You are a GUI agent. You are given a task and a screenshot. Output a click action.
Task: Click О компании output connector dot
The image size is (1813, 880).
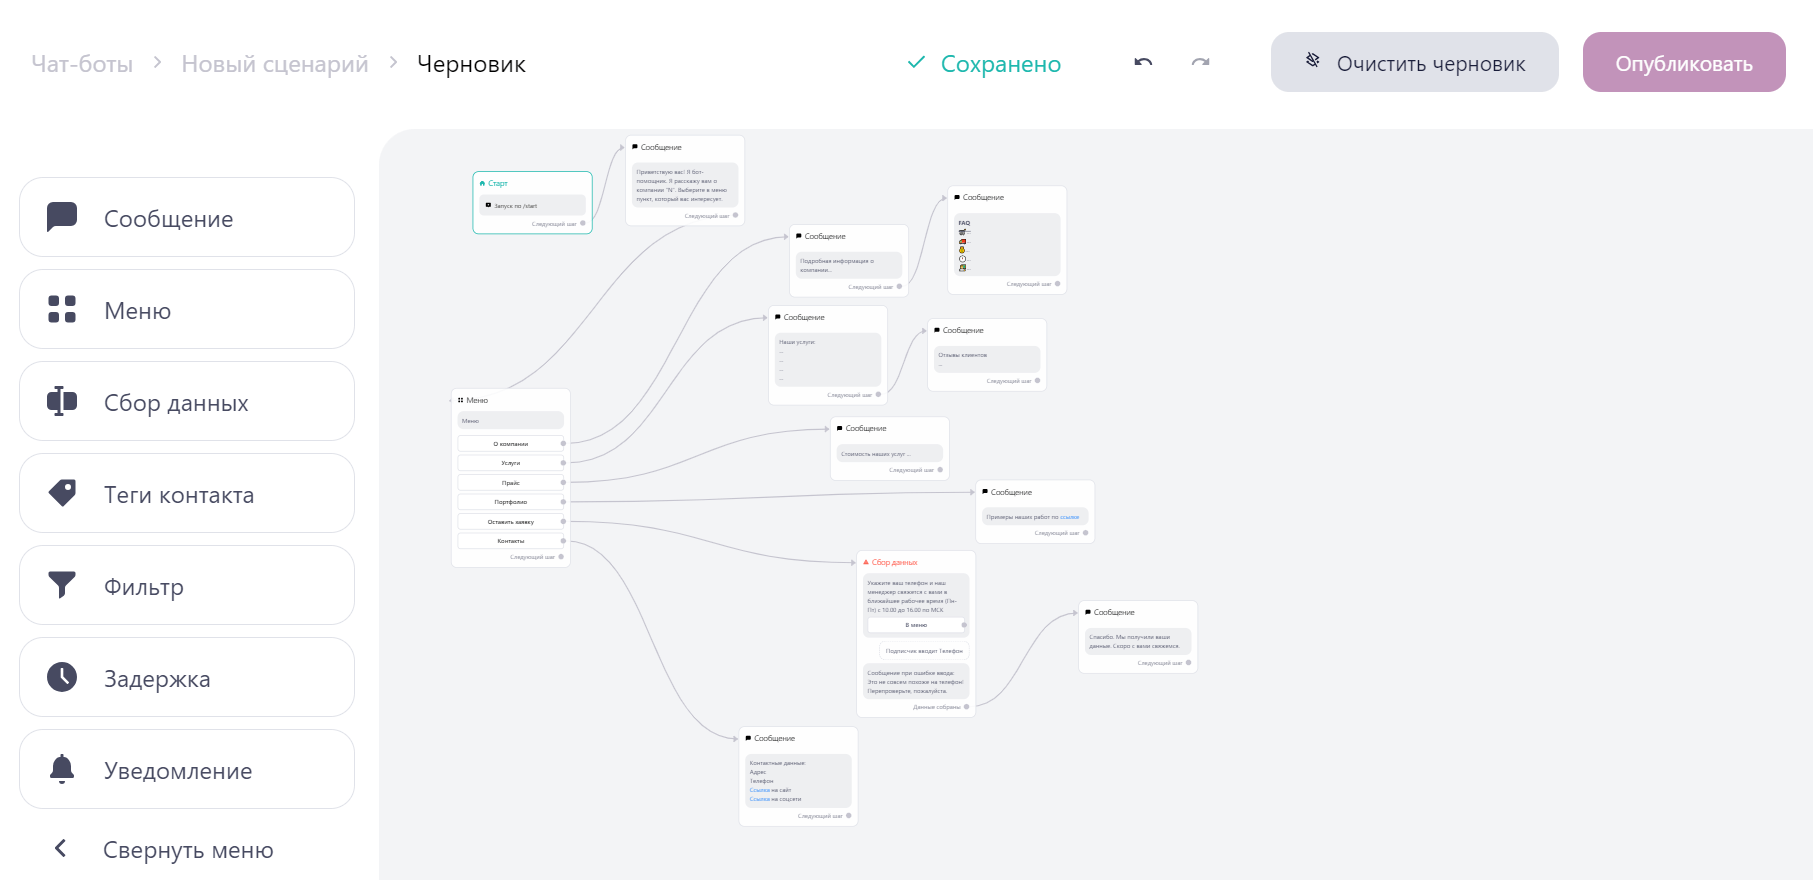(563, 443)
